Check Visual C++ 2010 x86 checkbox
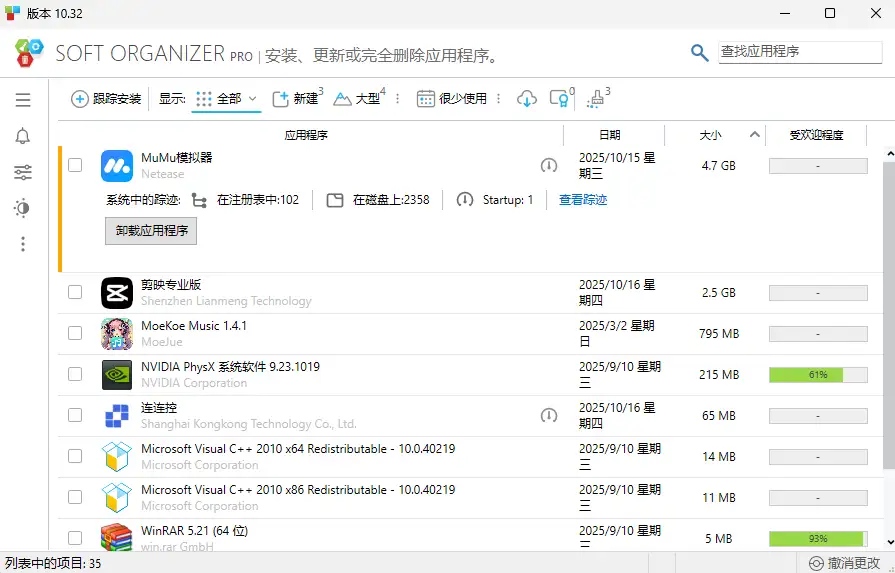 [x=75, y=498]
